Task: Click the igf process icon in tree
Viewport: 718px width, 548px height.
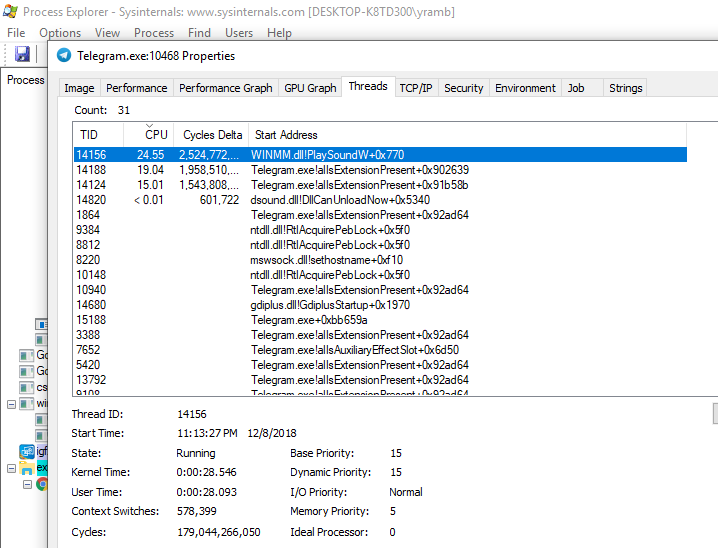Action: [27, 451]
